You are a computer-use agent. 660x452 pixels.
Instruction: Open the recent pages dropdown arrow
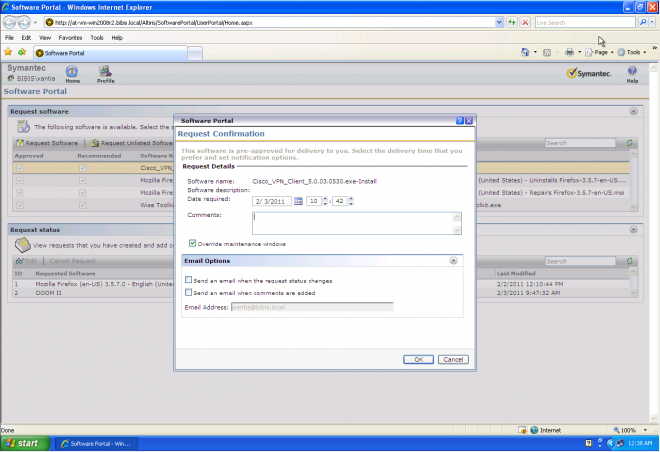point(35,22)
